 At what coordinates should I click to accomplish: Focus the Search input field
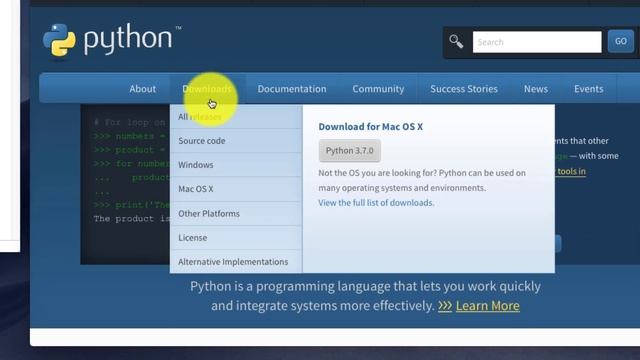pyautogui.click(x=537, y=42)
